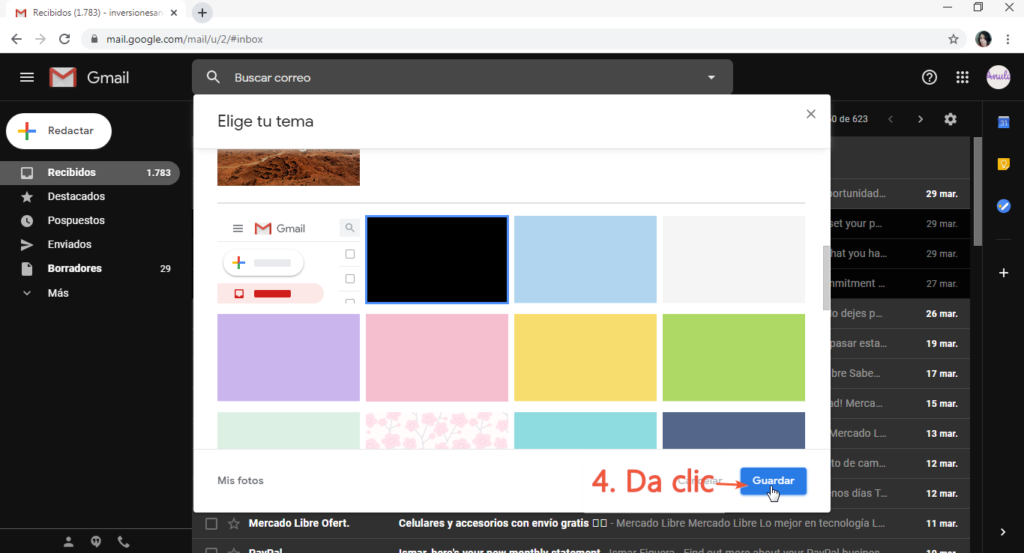Open a new browser tab
Viewport: 1024px width, 553px height.
202,12
